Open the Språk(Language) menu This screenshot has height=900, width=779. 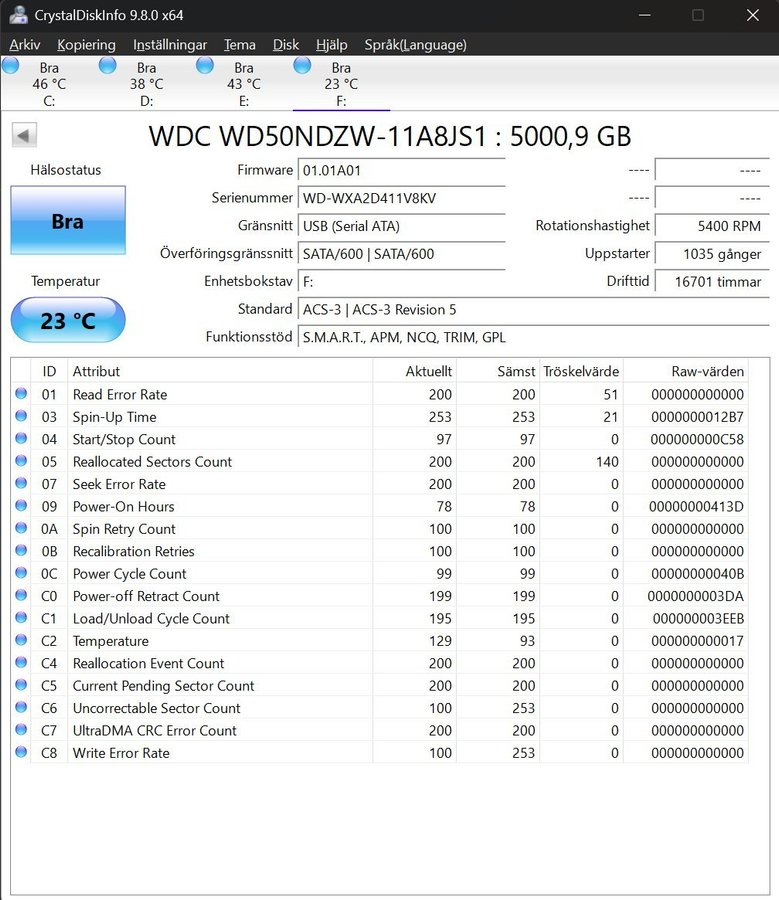pos(415,45)
